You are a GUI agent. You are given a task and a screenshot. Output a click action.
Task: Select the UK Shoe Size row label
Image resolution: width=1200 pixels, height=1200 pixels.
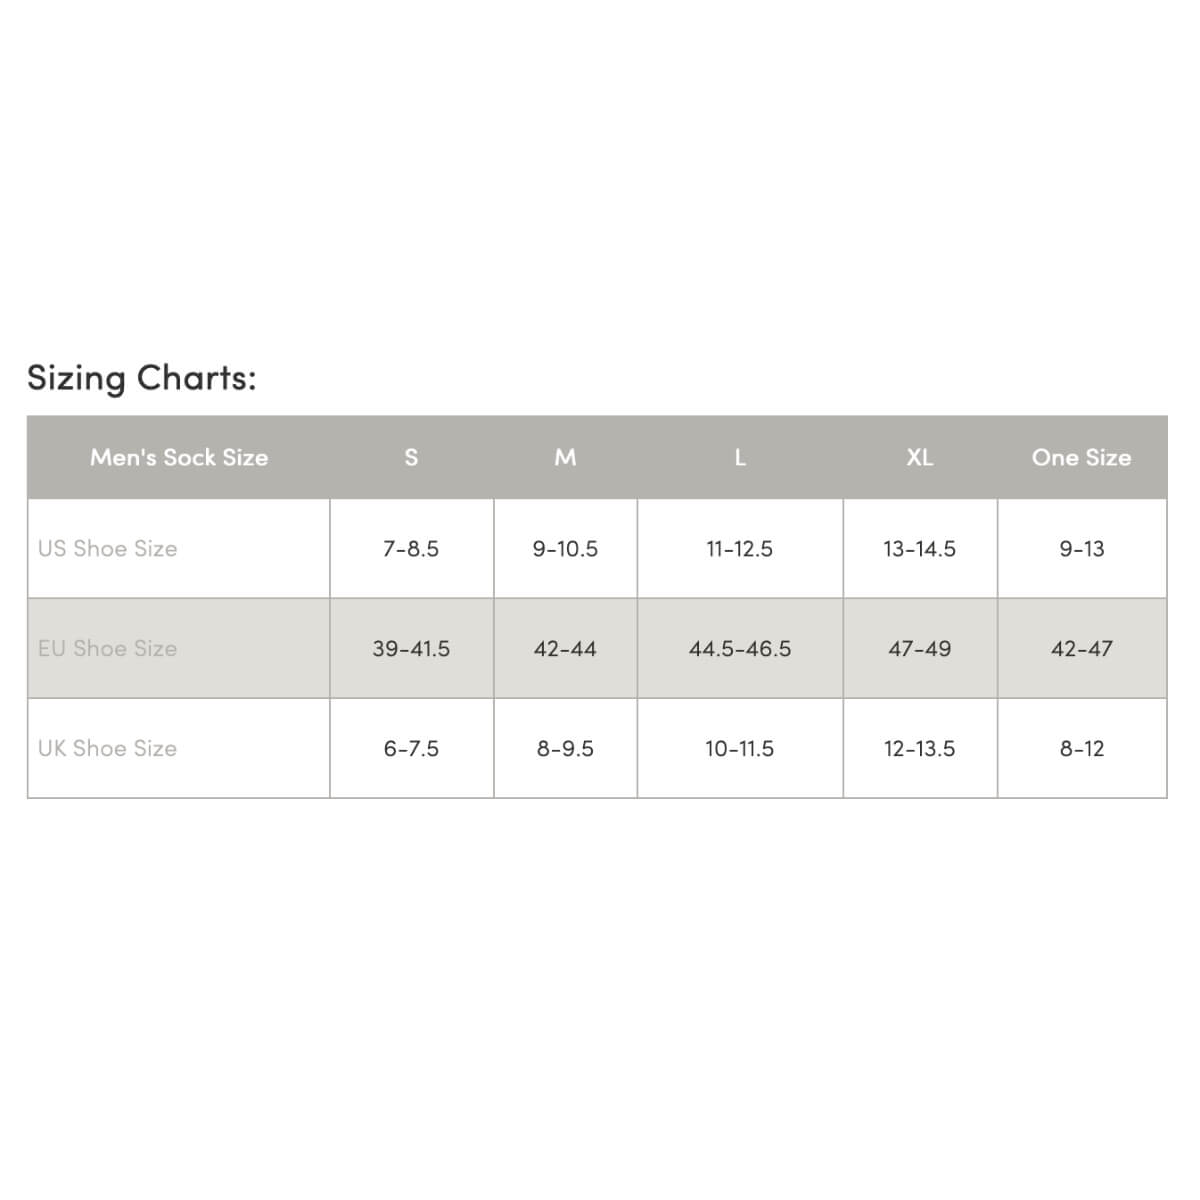tap(179, 748)
